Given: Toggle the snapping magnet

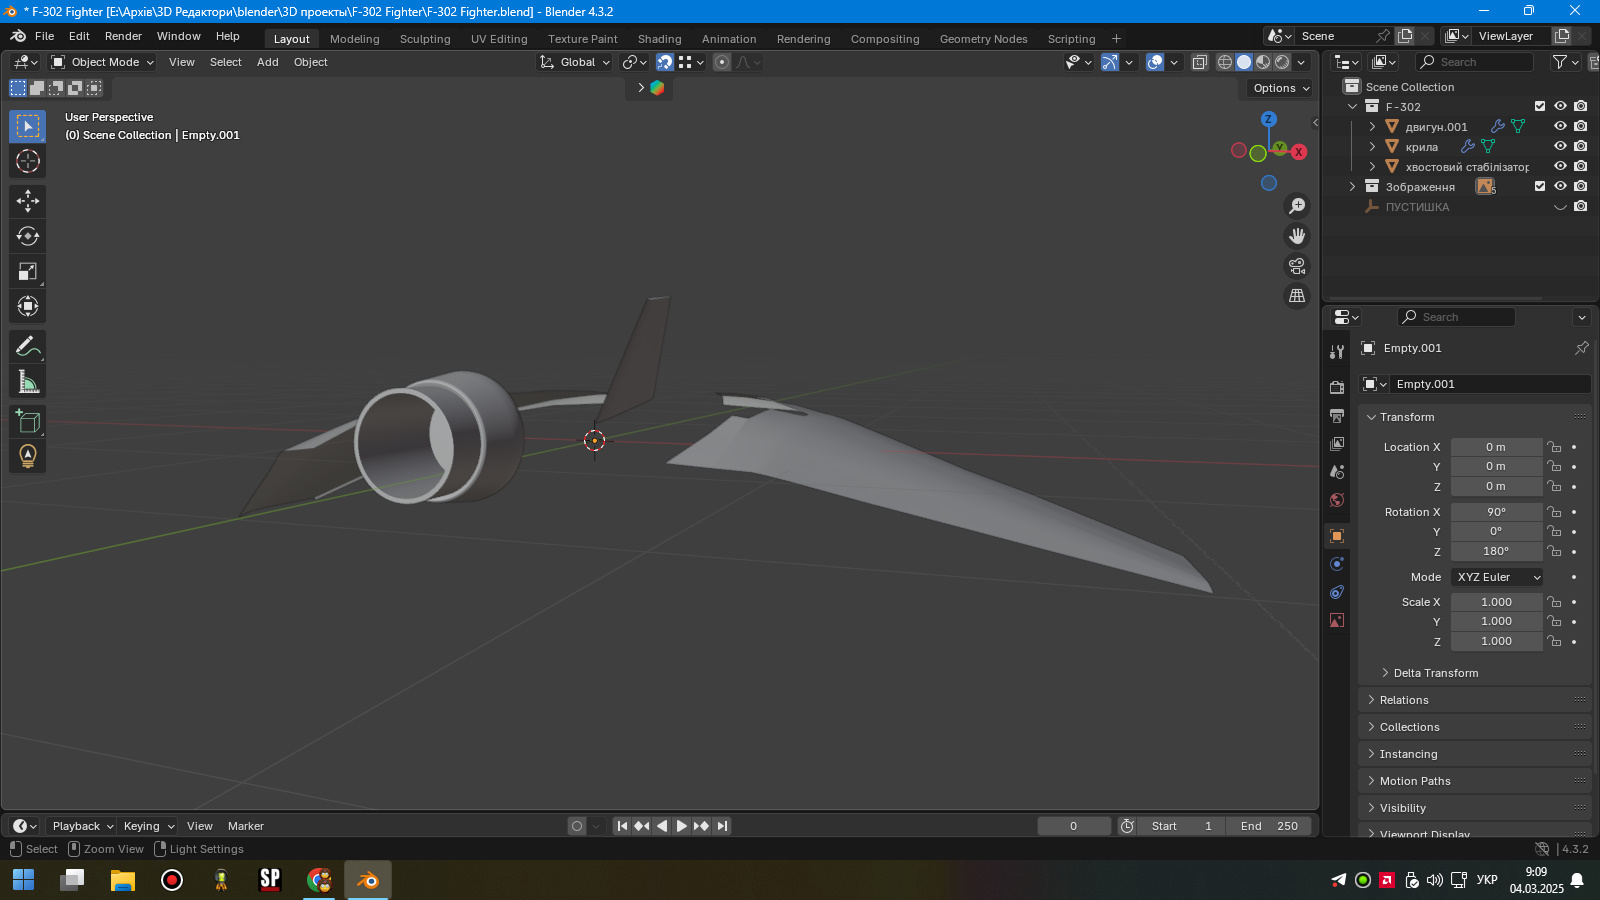Looking at the screenshot, I should click(x=665, y=62).
